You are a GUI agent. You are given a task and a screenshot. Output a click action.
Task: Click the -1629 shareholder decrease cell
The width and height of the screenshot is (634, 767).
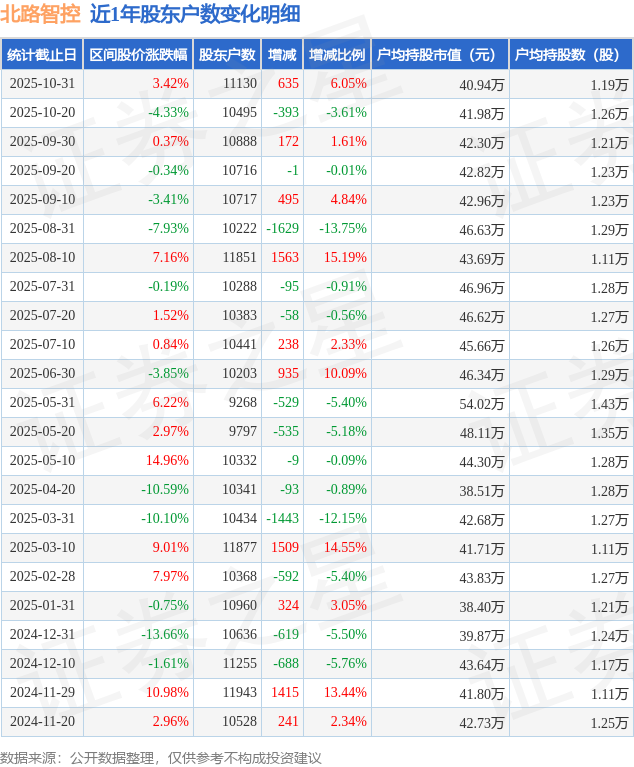point(282,229)
